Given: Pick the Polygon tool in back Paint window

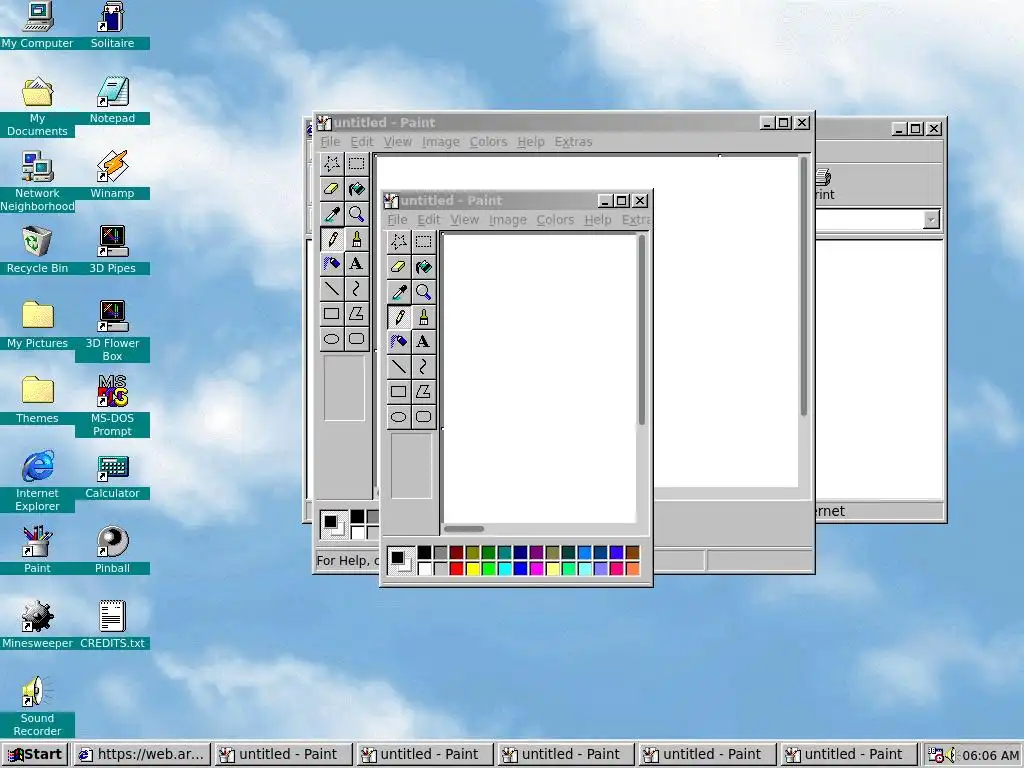Looking at the screenshot, I should (357, 314).
